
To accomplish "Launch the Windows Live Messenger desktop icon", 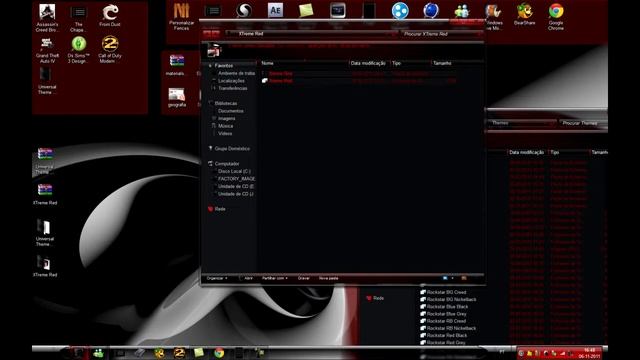I will 462,11.
